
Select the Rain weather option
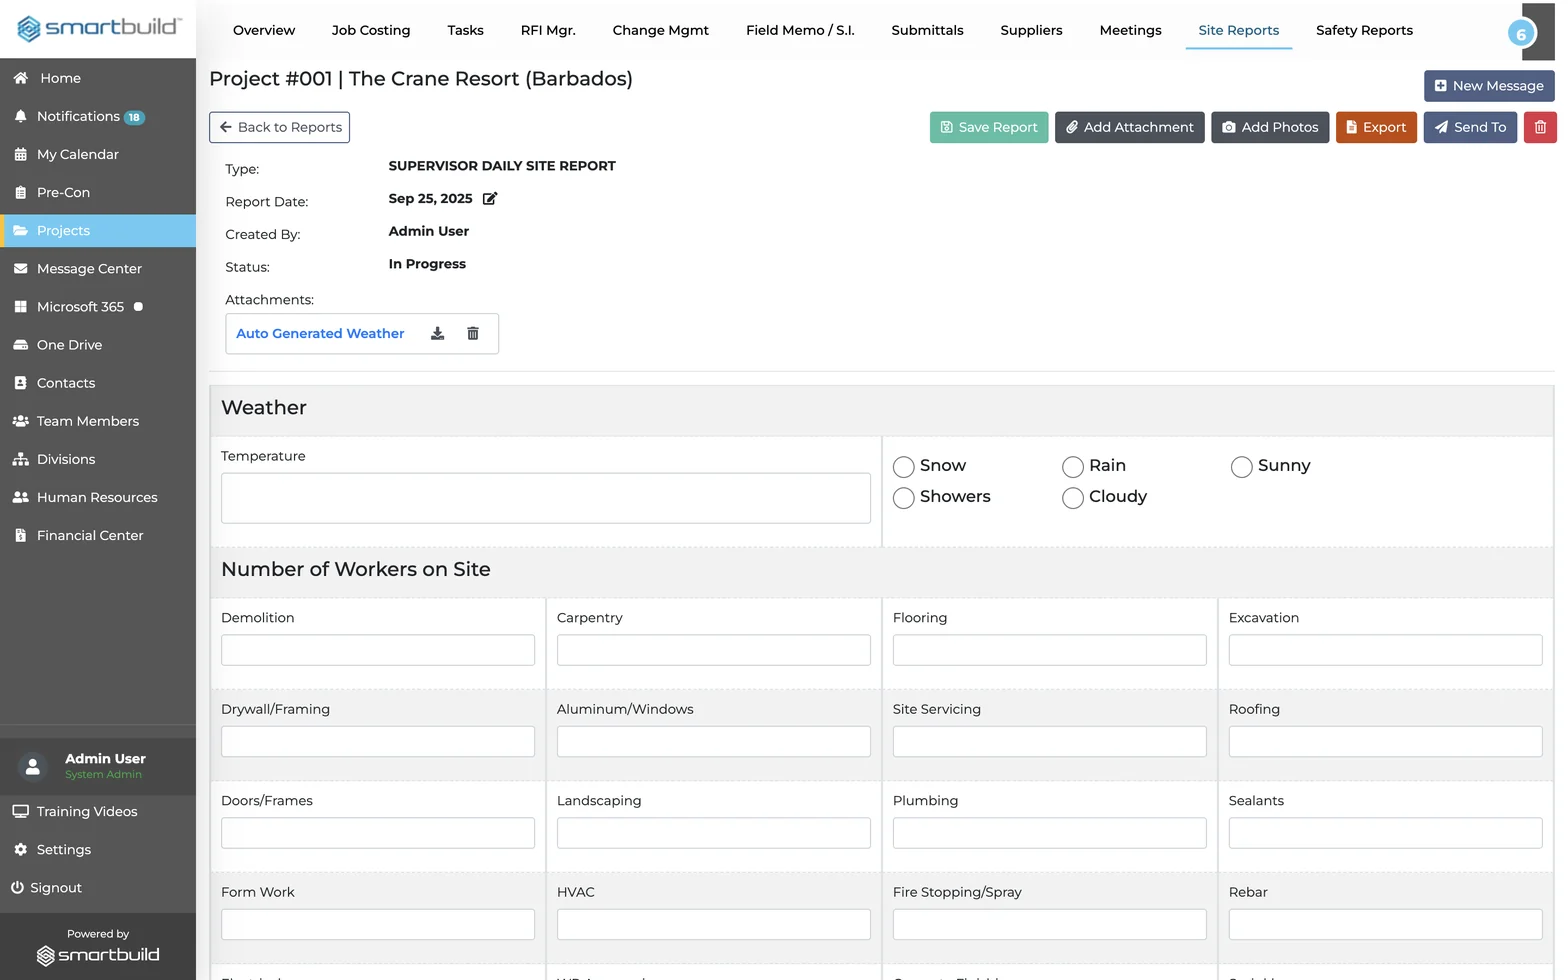1073,467
